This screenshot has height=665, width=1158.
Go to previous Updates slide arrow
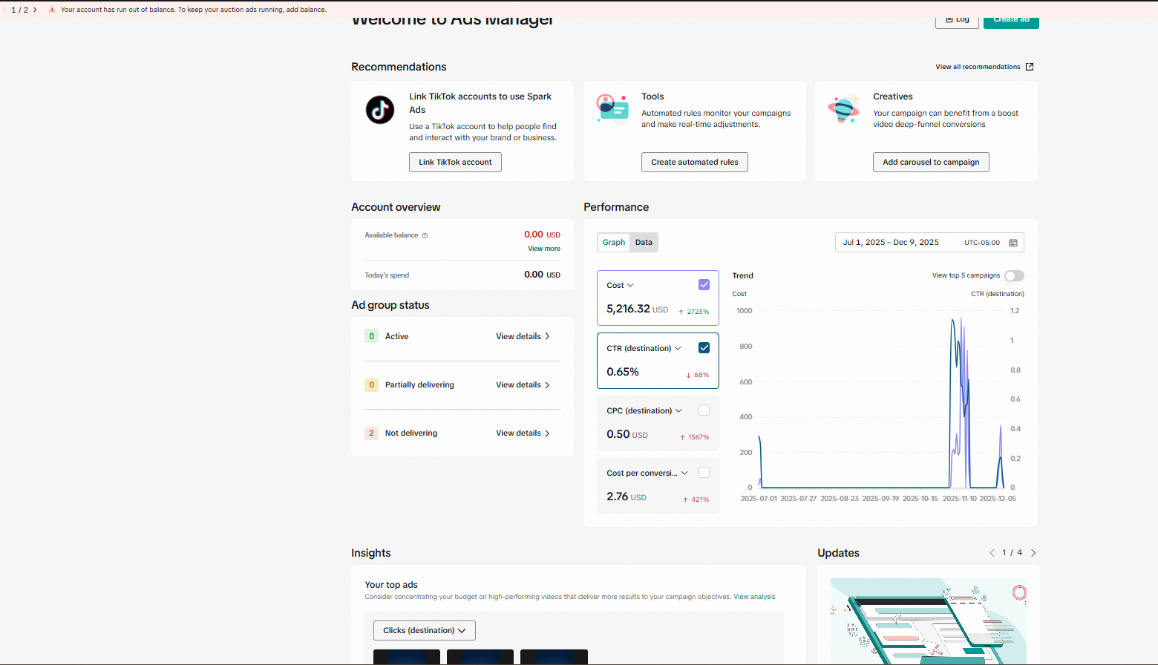[992, 553]
